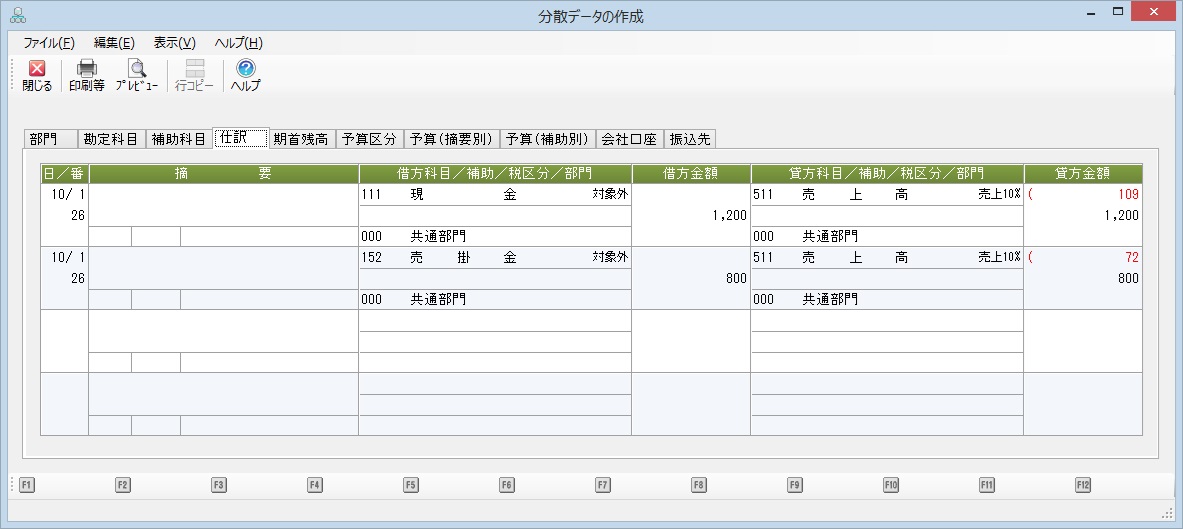Open the 編集(E) menu
This screenshot has width=1183, height=529.
click(x=114, y=43)
